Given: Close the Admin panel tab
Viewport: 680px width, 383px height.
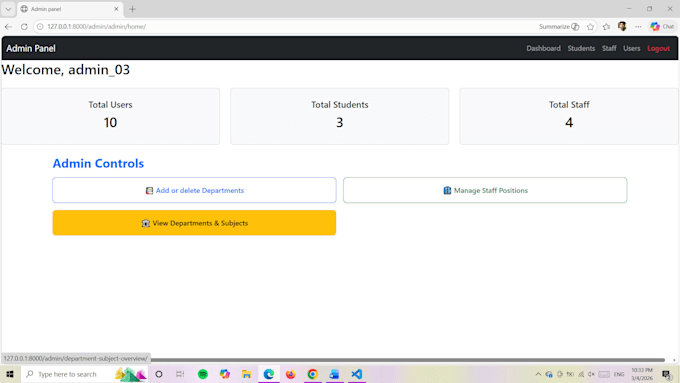Looking at the screenshot, I should pos(116,9).
